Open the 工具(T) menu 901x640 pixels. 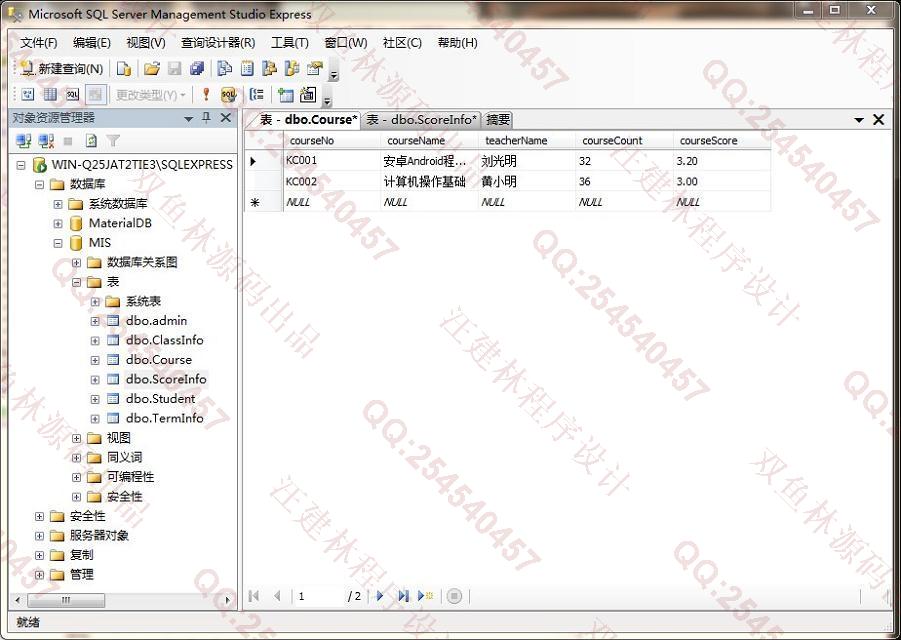(x=290, y=43)
